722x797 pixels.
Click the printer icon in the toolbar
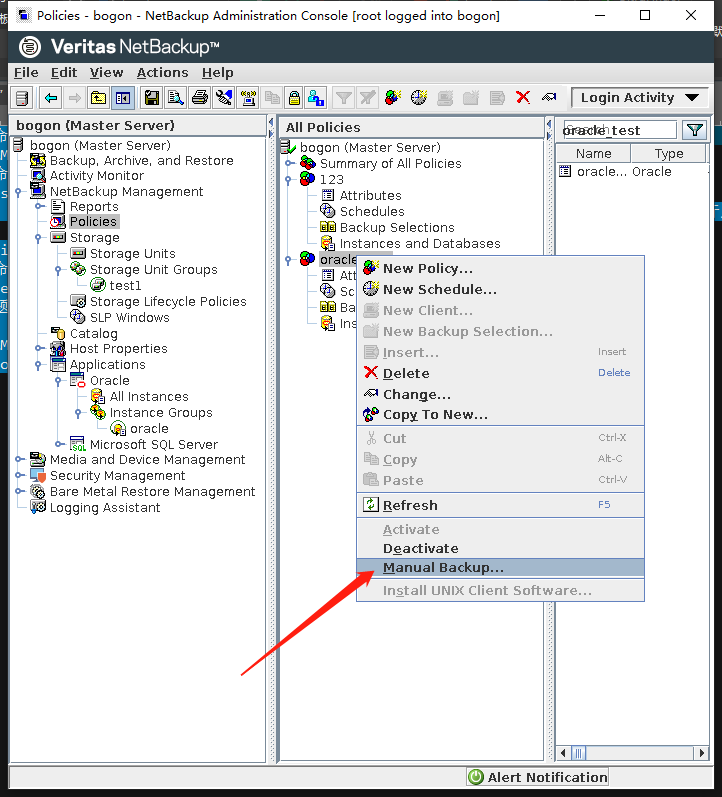200,98
